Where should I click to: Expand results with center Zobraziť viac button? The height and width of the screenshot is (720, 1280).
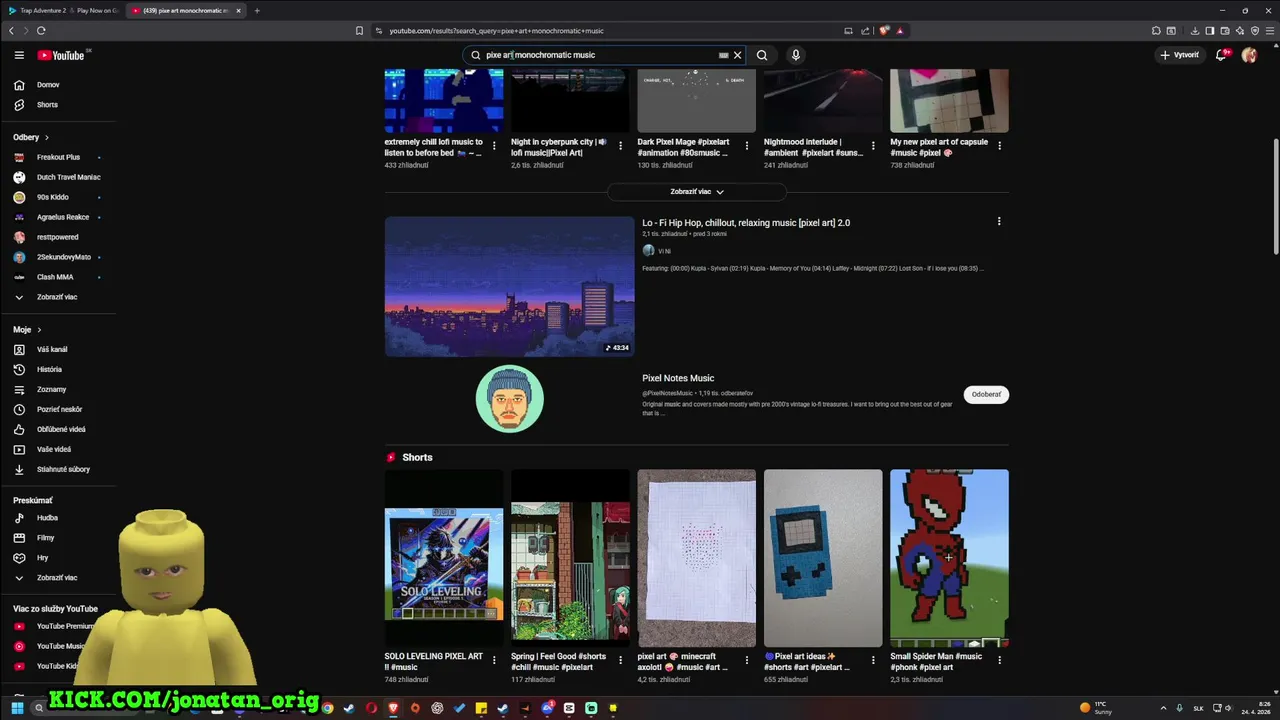(x=697, y=192)
